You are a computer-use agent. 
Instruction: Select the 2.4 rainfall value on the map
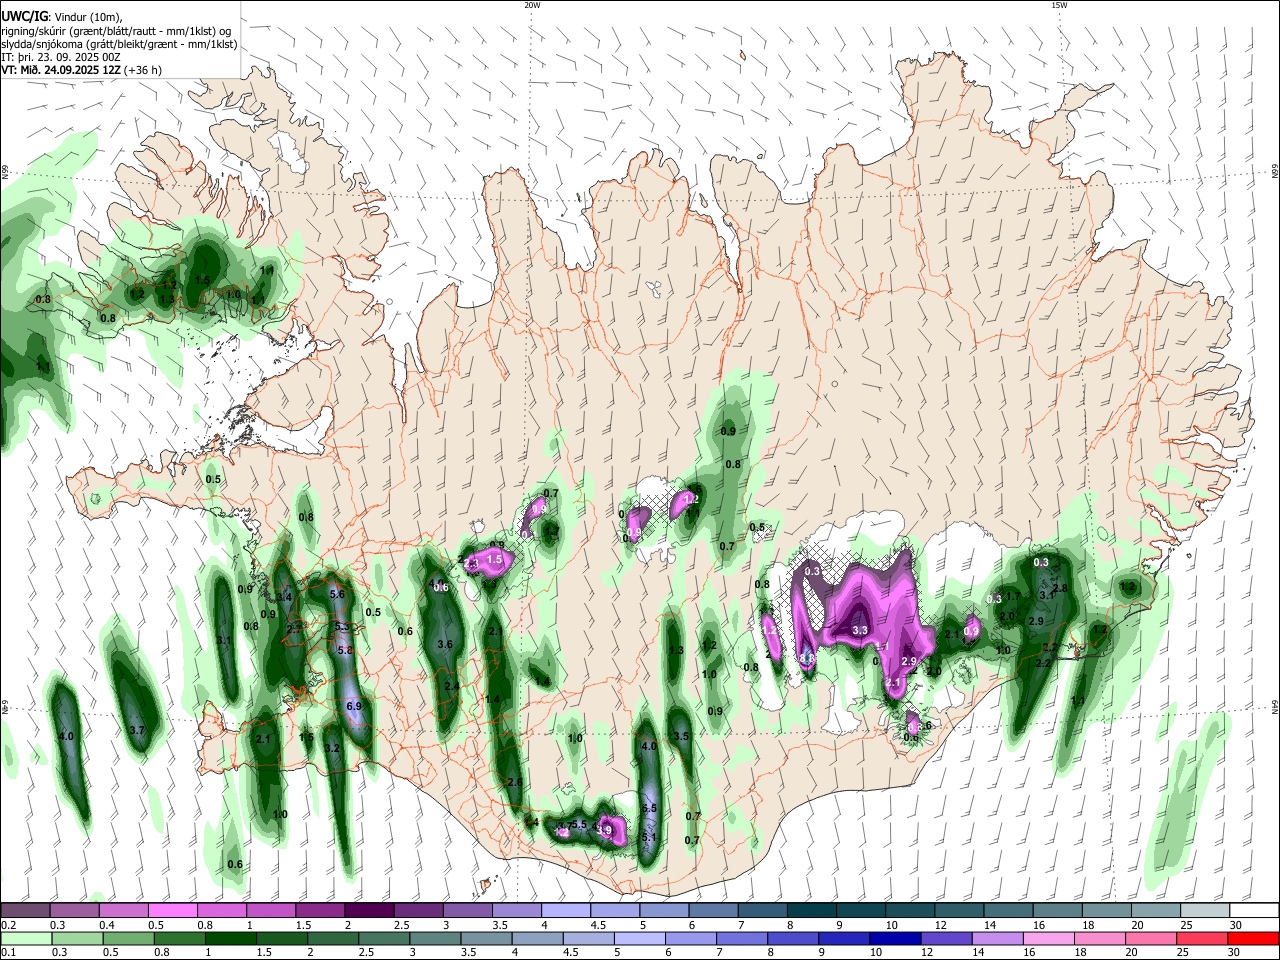pos(451,686)
